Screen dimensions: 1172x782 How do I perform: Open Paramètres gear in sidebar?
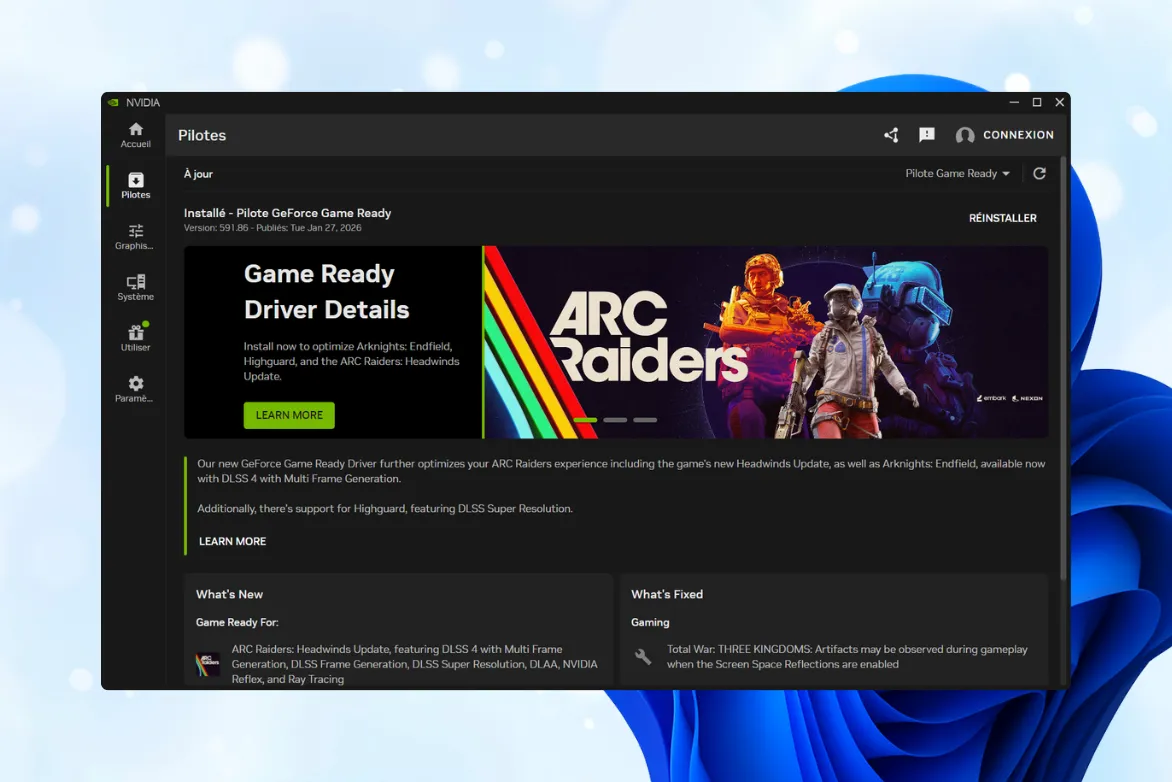[136, 389]
